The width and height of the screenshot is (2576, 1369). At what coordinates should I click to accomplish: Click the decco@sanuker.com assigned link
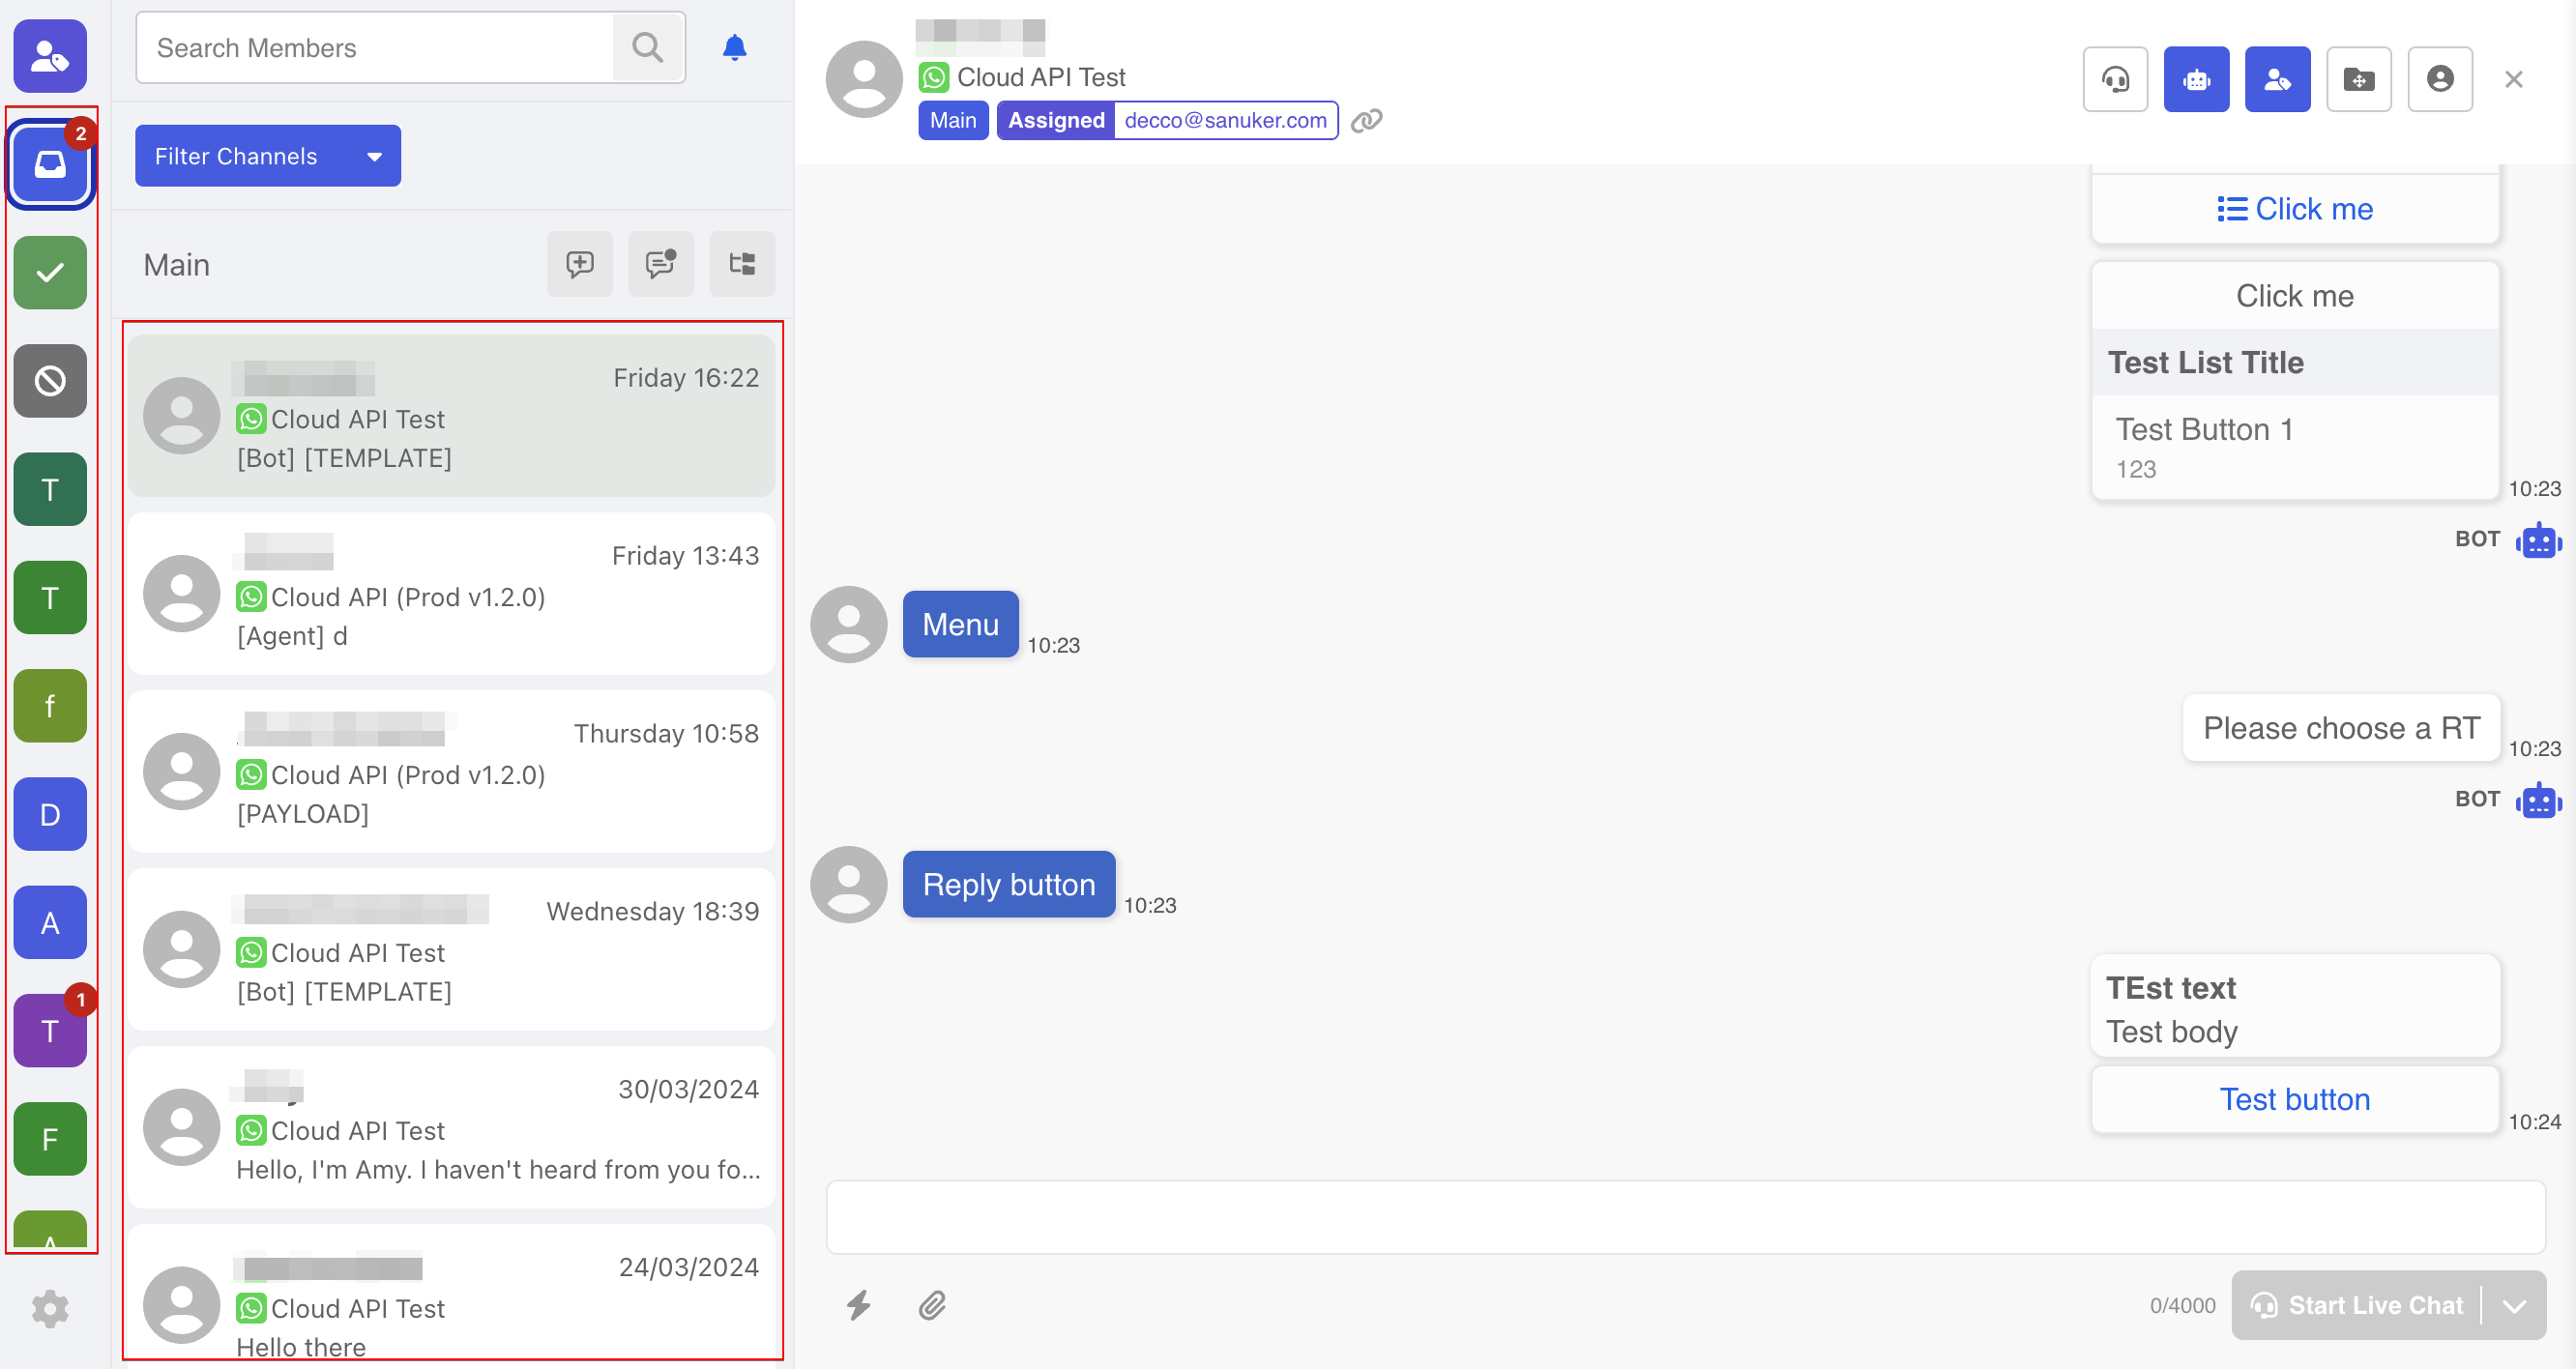point(1225,120)
